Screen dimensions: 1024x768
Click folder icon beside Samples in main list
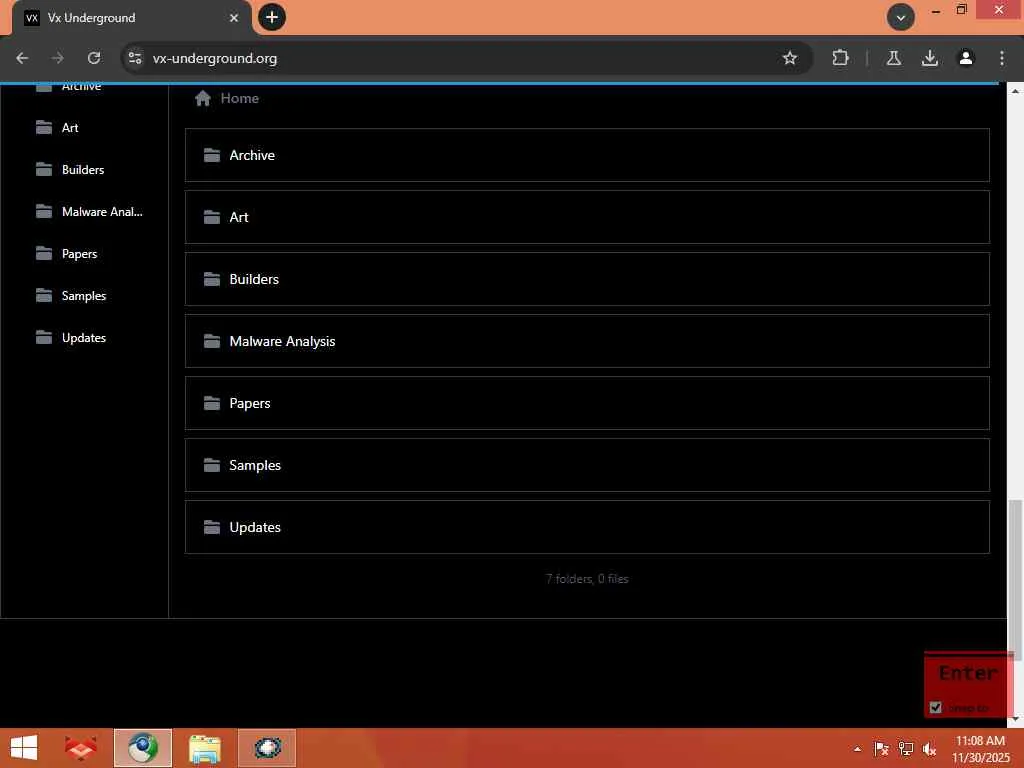212,466
